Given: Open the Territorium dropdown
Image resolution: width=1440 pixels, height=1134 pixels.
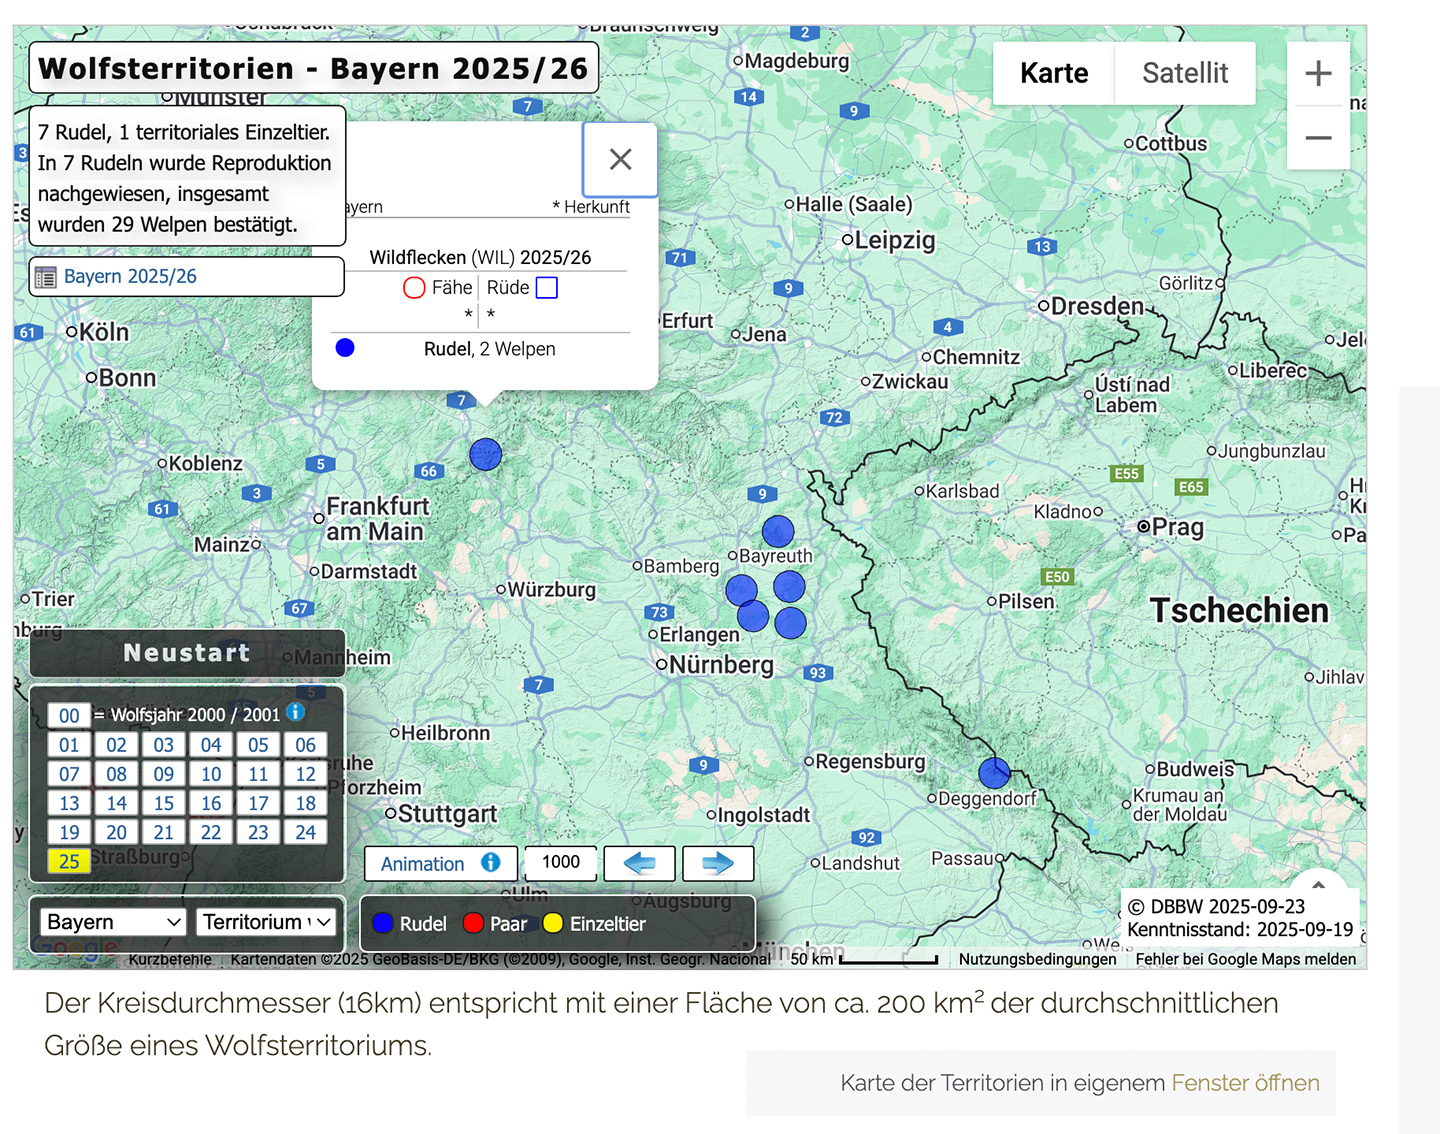Looking at the screenshot, I should [266, 922].
